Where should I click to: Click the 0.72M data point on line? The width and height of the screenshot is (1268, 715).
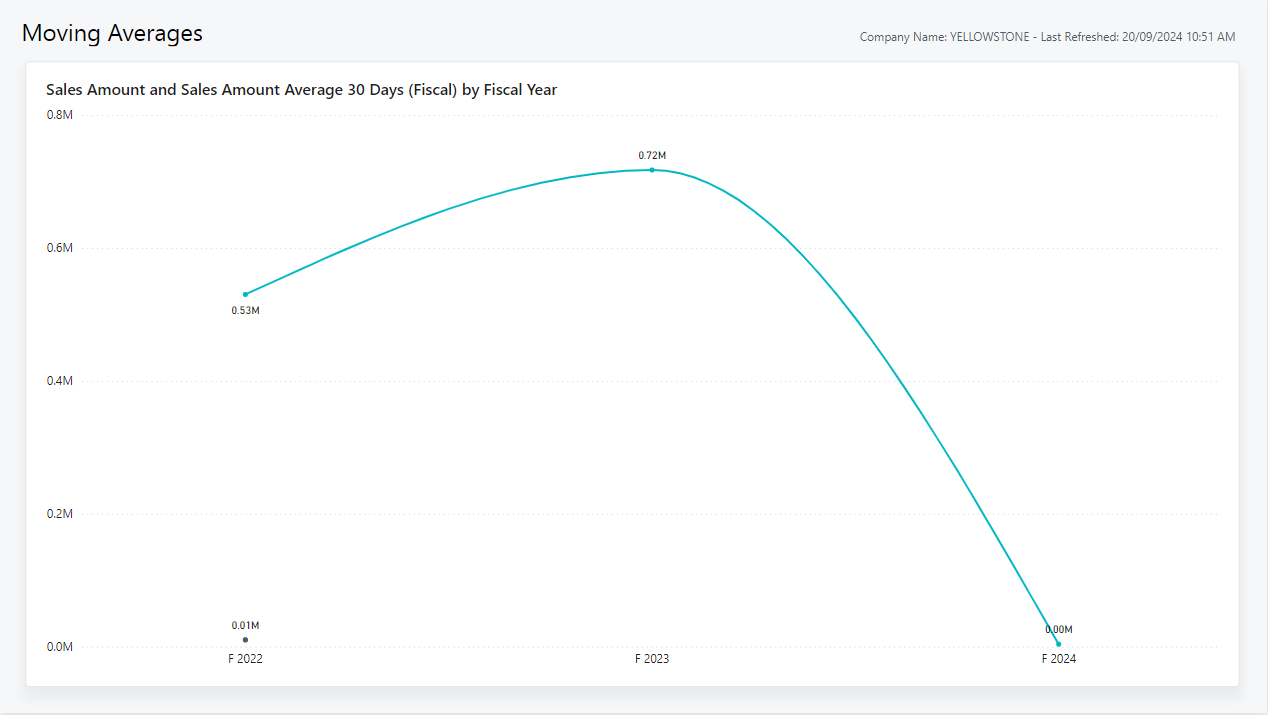tap(652, 170)
